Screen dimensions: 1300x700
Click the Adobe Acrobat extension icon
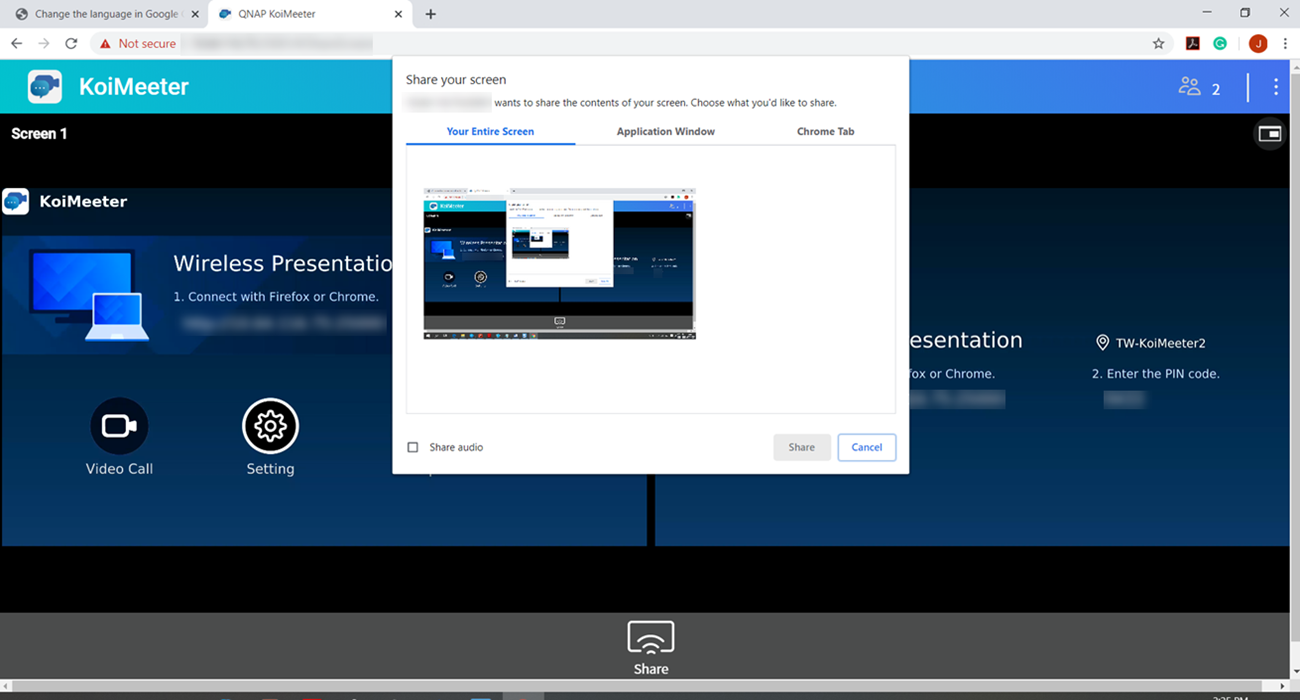click(x=1192, y=43)
